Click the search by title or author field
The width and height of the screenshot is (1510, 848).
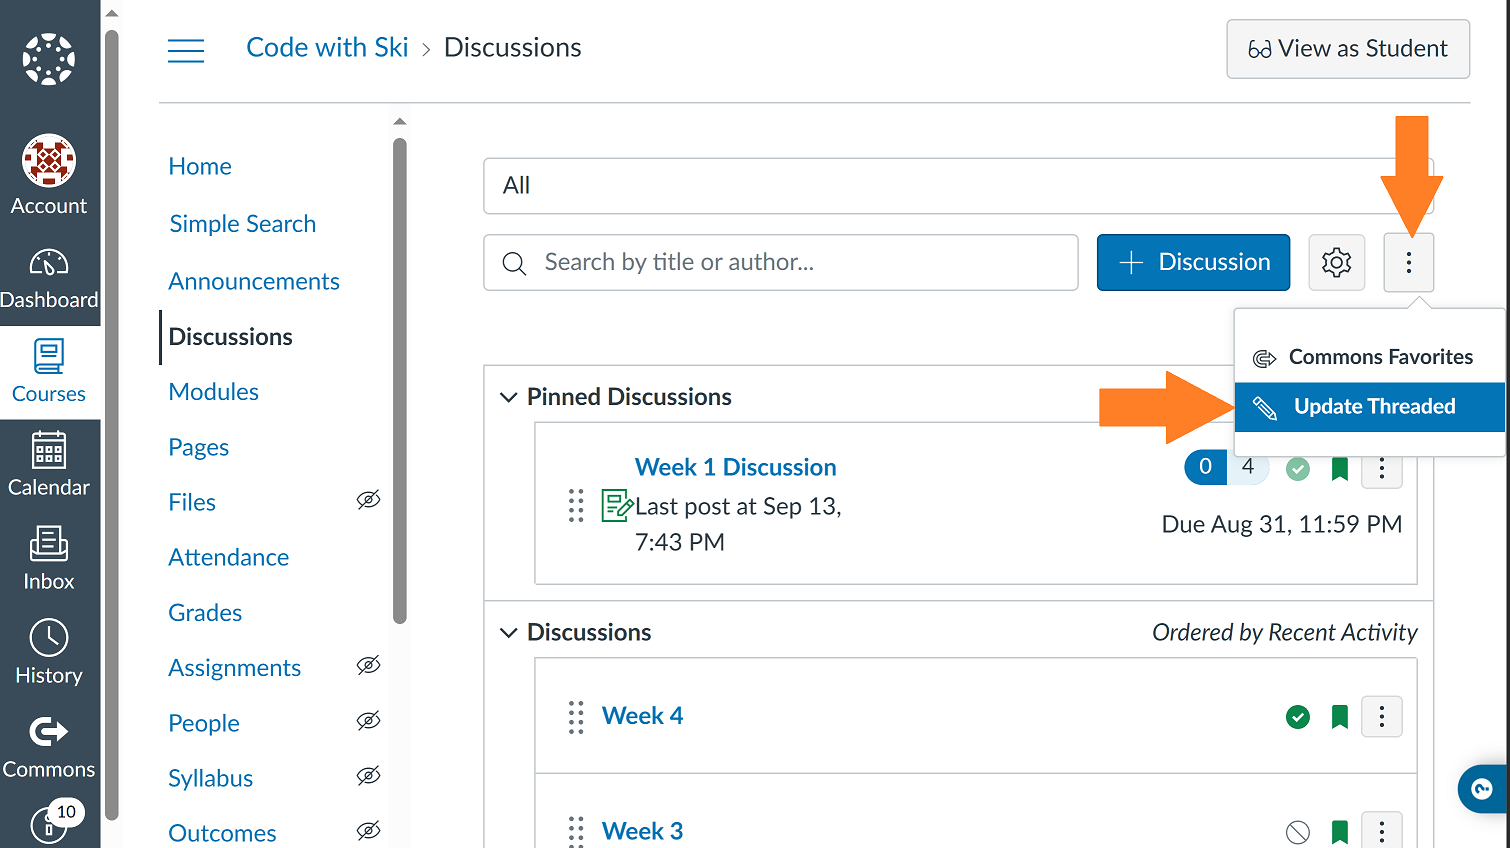tap(780, 262)
